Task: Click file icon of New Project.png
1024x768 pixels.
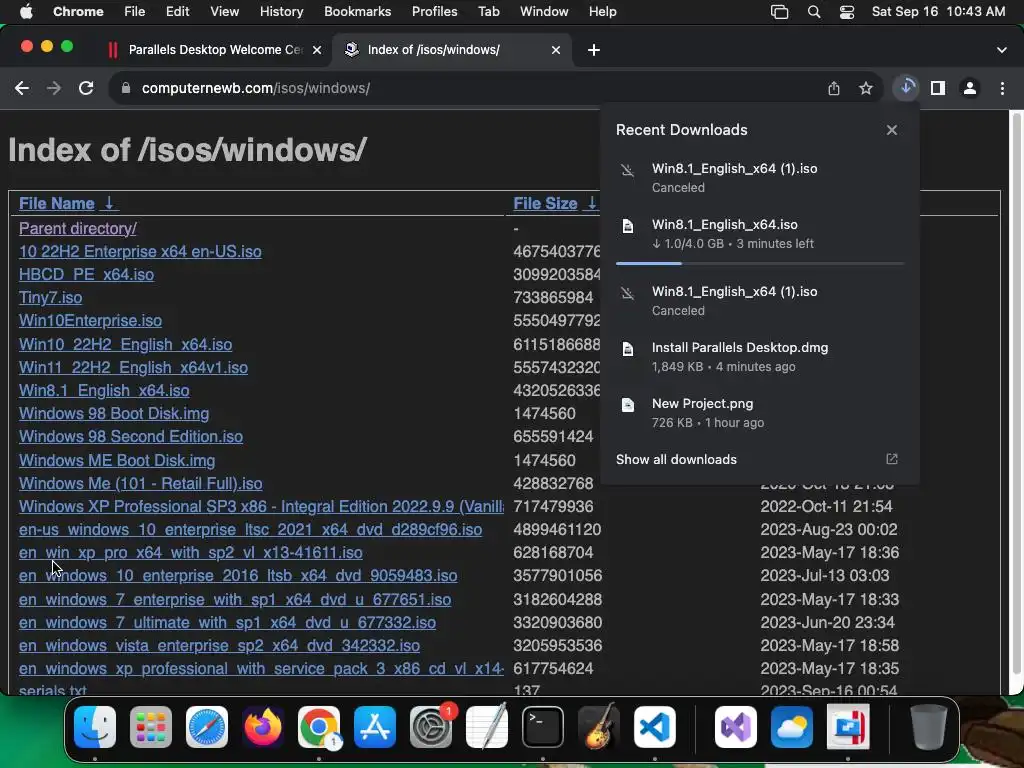Action: [628, 405]
